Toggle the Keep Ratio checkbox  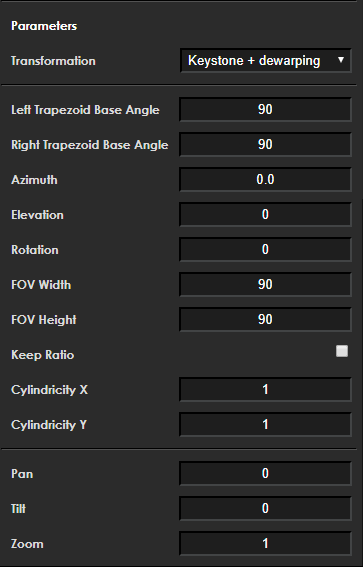tap(342, 351)
